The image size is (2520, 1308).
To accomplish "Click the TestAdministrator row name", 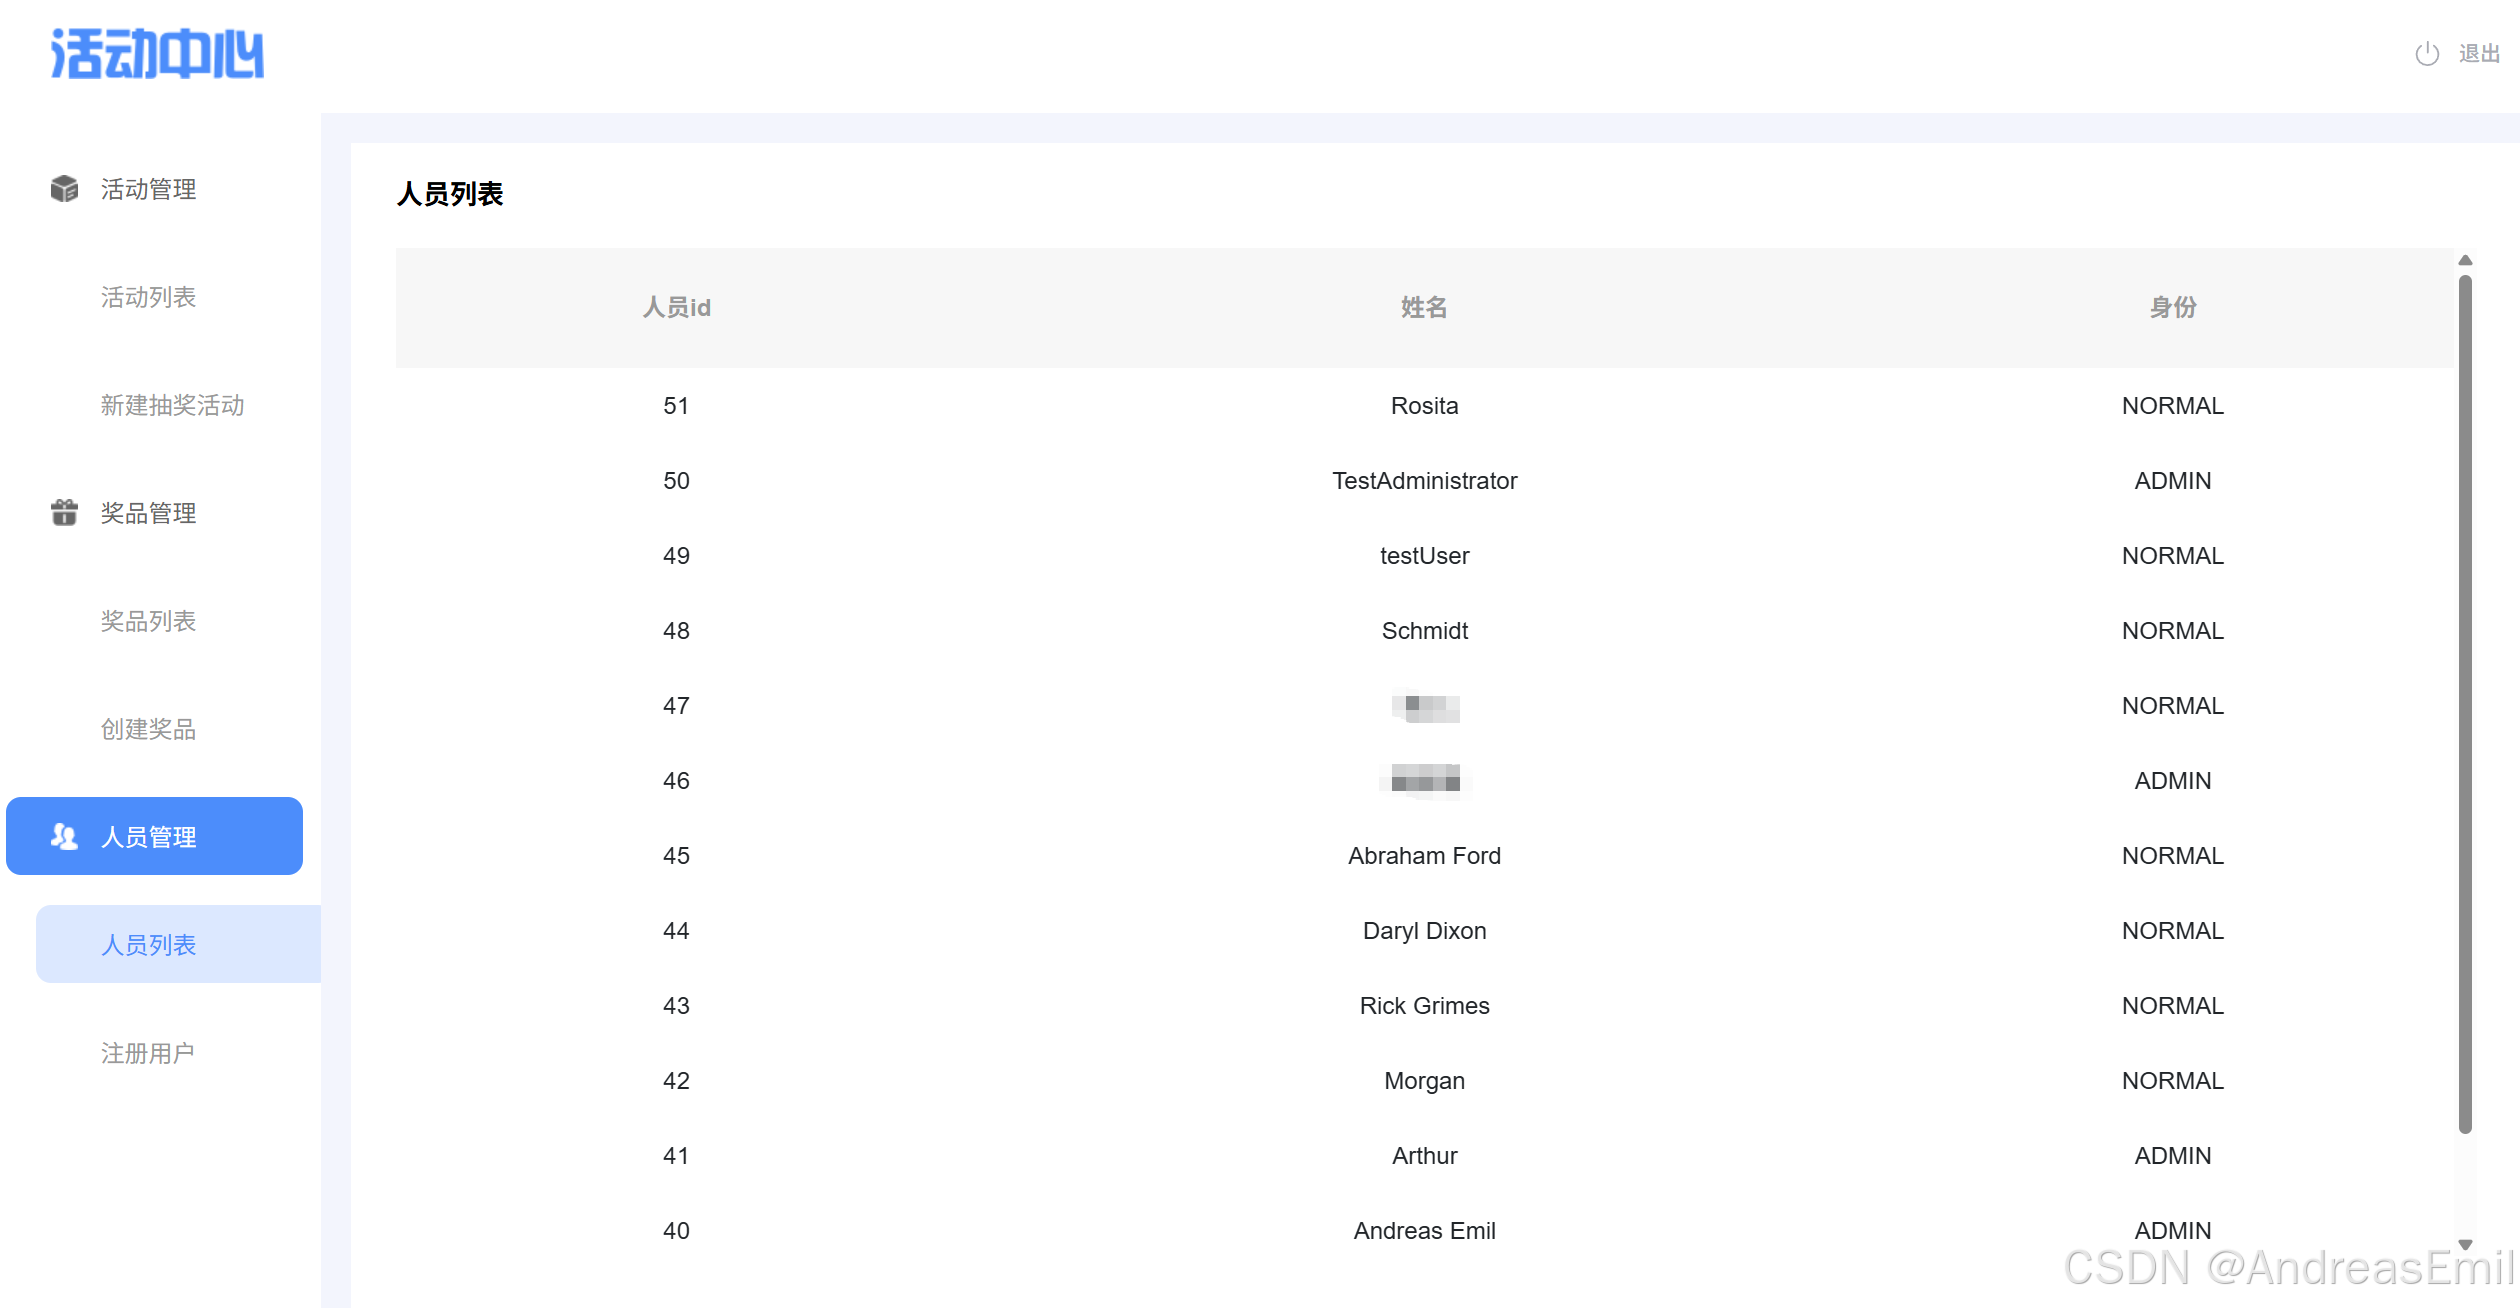I will tap(1424, 481).
